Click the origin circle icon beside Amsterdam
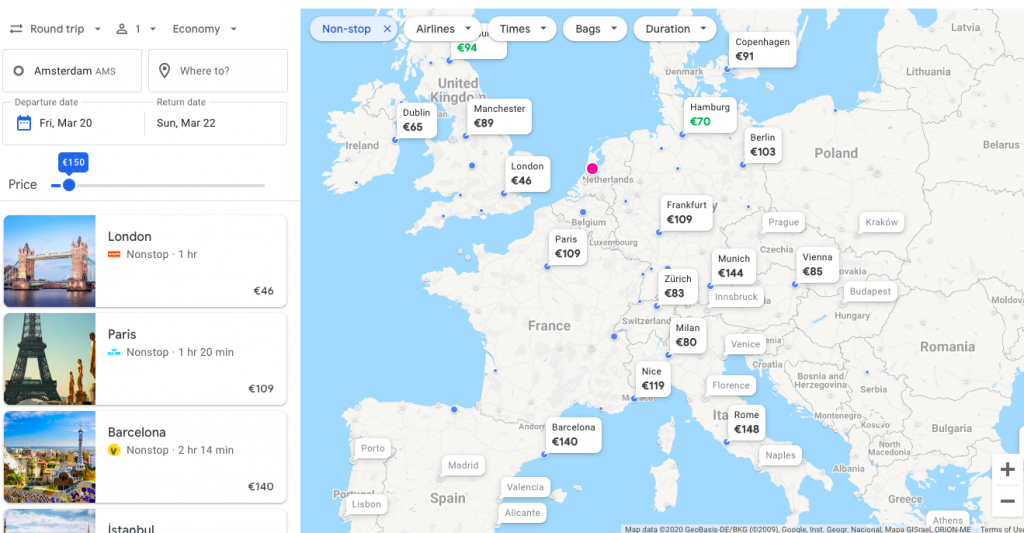This screenshot has width=1024, height=533. pyautogui.click(x=19, y=71)
